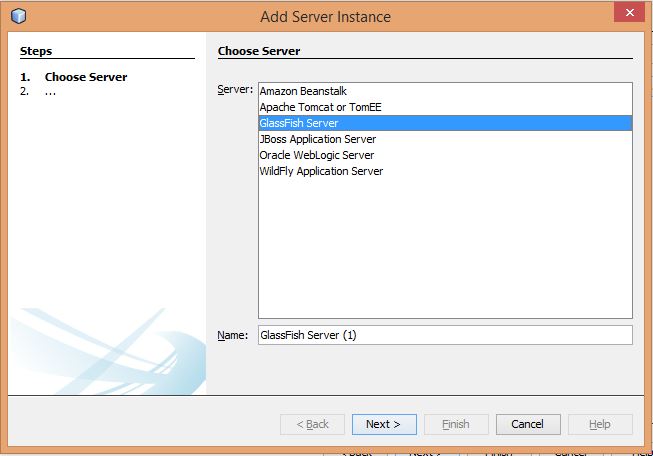The image size is (653, 456).
Task: Open Help via the Help button
Action: pyautogui.click(x=599, y=424)
